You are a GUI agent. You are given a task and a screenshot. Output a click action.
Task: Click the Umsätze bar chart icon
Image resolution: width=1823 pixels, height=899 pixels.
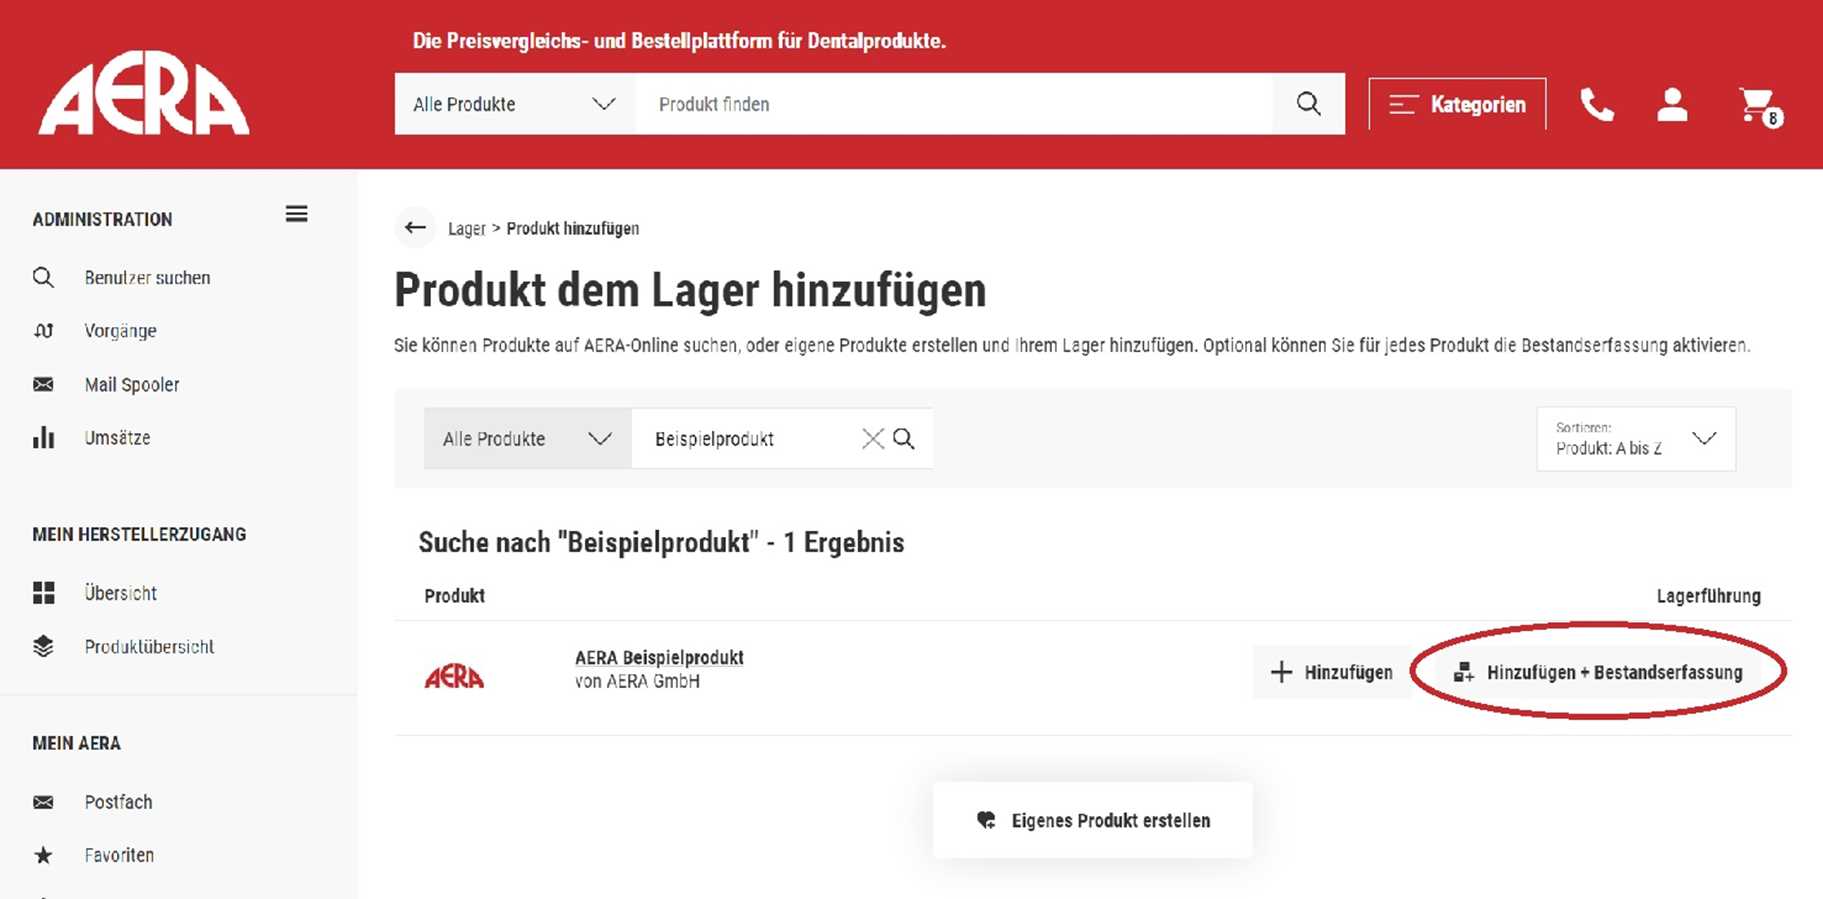(x=43, y=437)
